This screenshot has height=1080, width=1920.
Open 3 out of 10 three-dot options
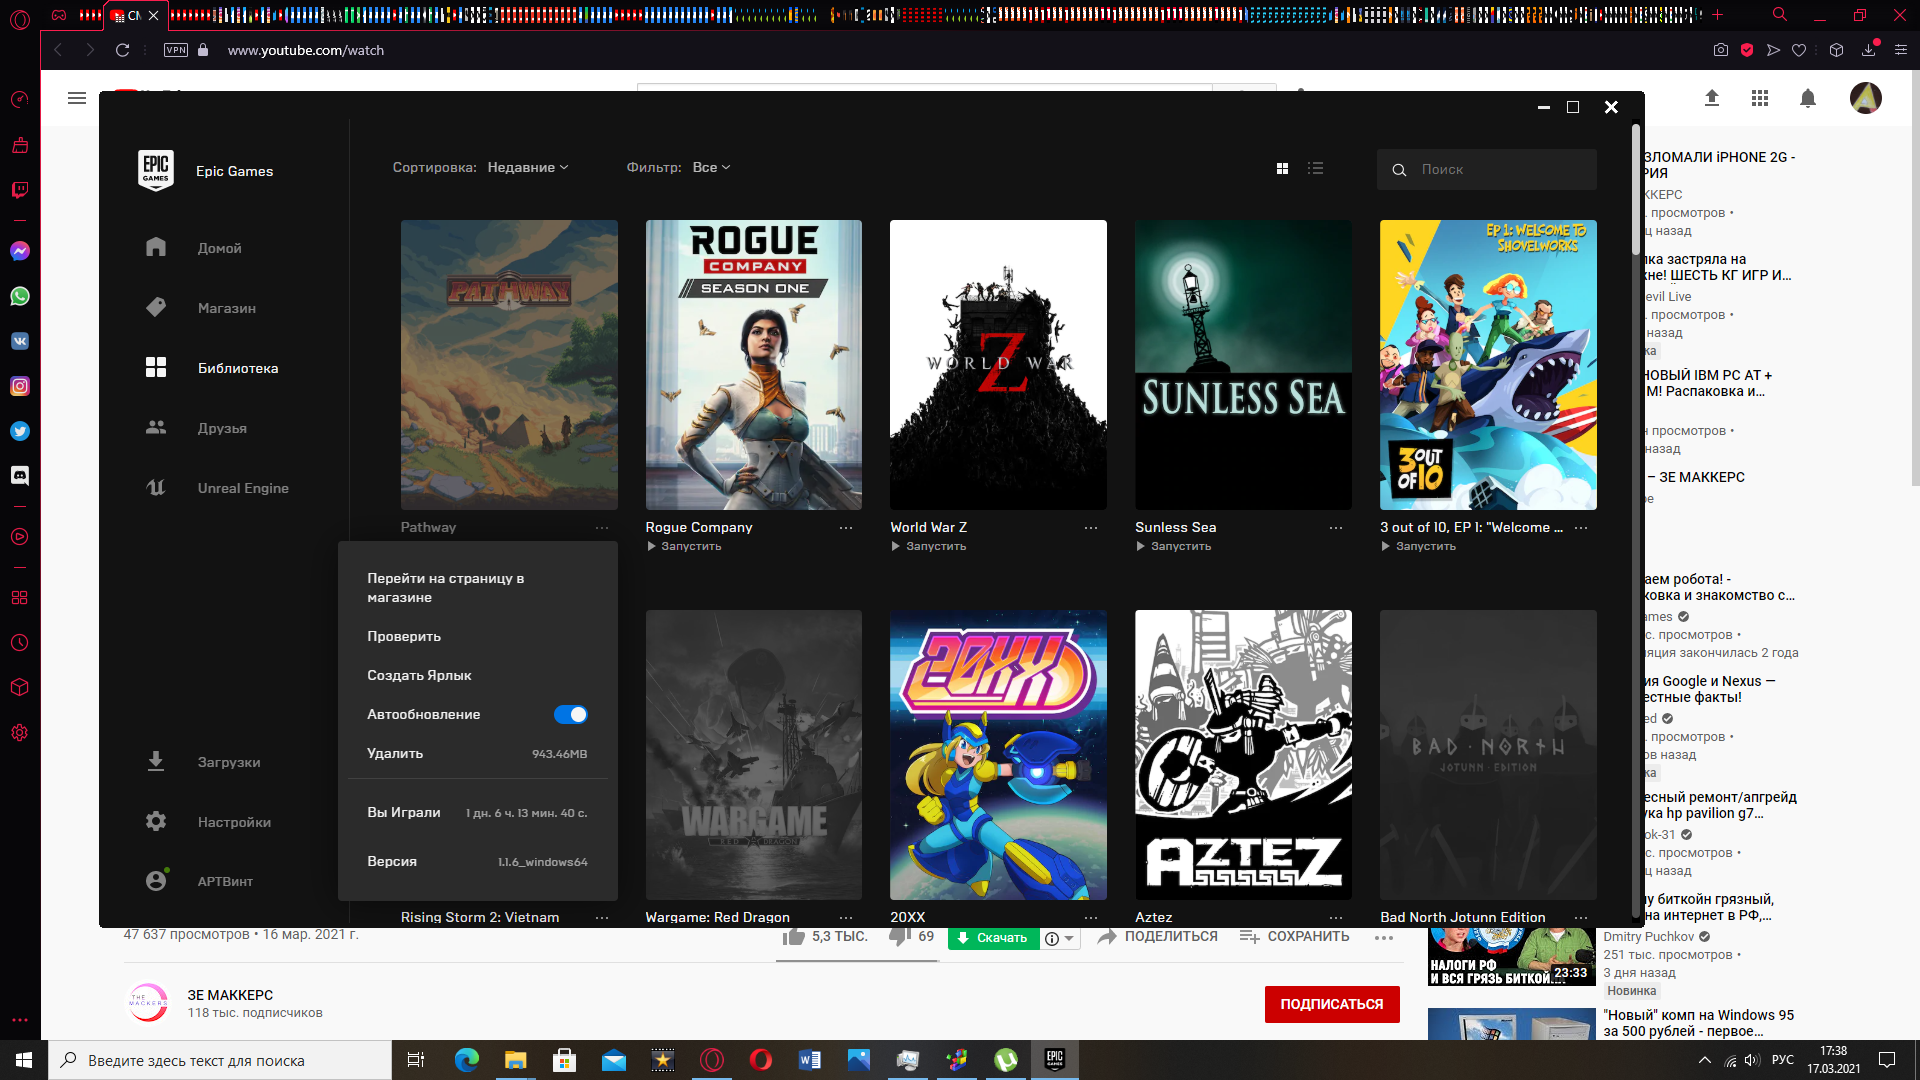point(1581,528)
